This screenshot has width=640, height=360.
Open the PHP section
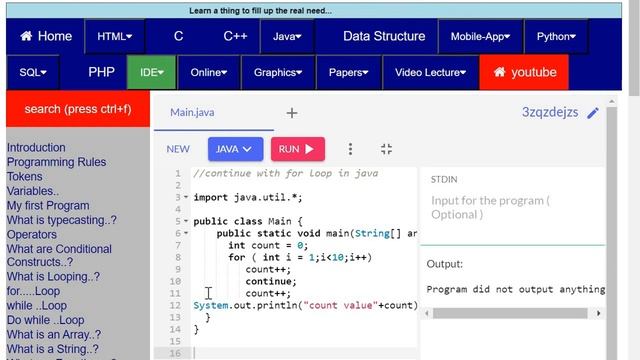(x=101, y=72)
